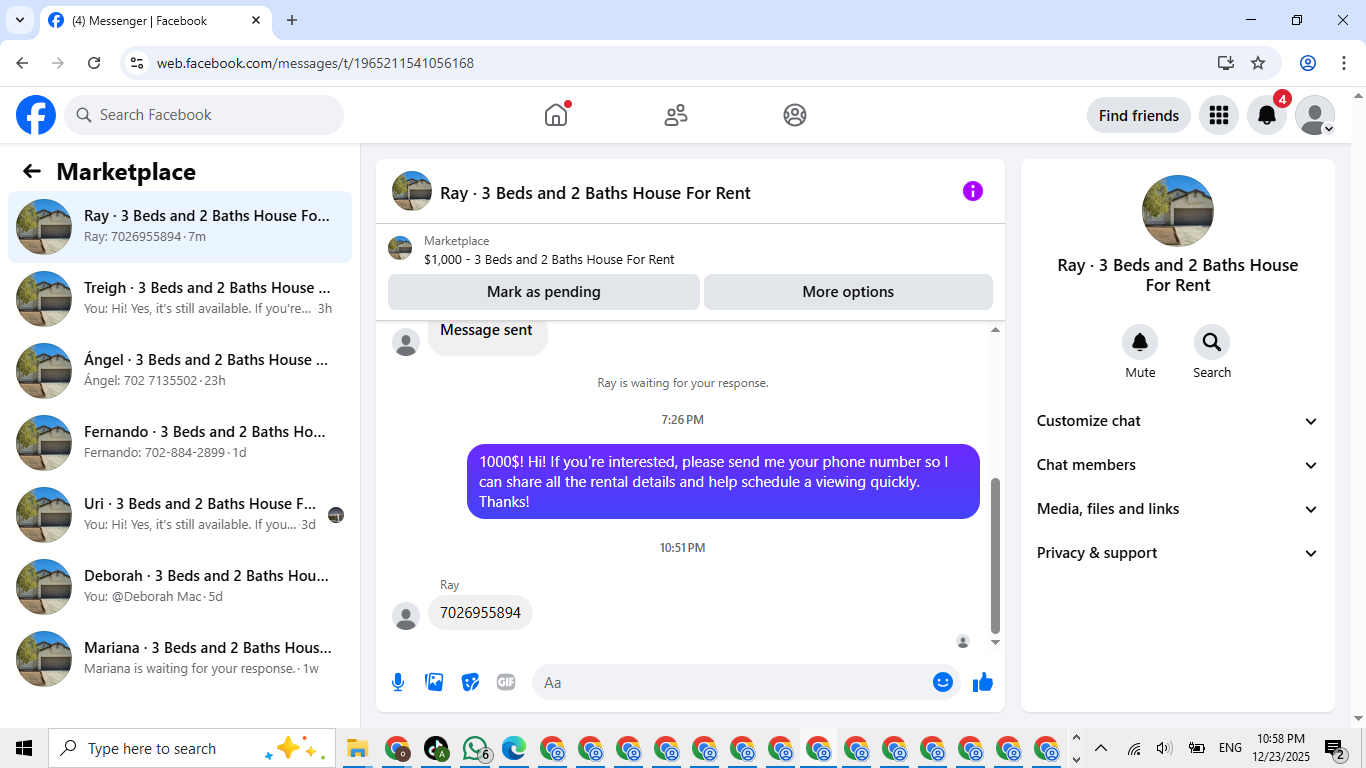Expand the Chat members section

1178,465
